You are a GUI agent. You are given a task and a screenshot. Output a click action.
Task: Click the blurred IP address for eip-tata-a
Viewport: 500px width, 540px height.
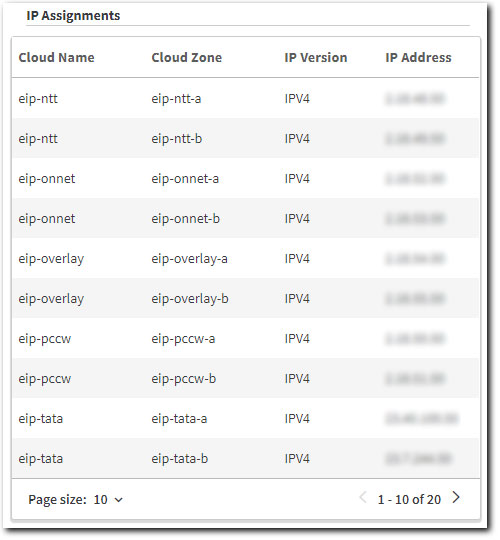pyautogui.click(x=421, y=418)
